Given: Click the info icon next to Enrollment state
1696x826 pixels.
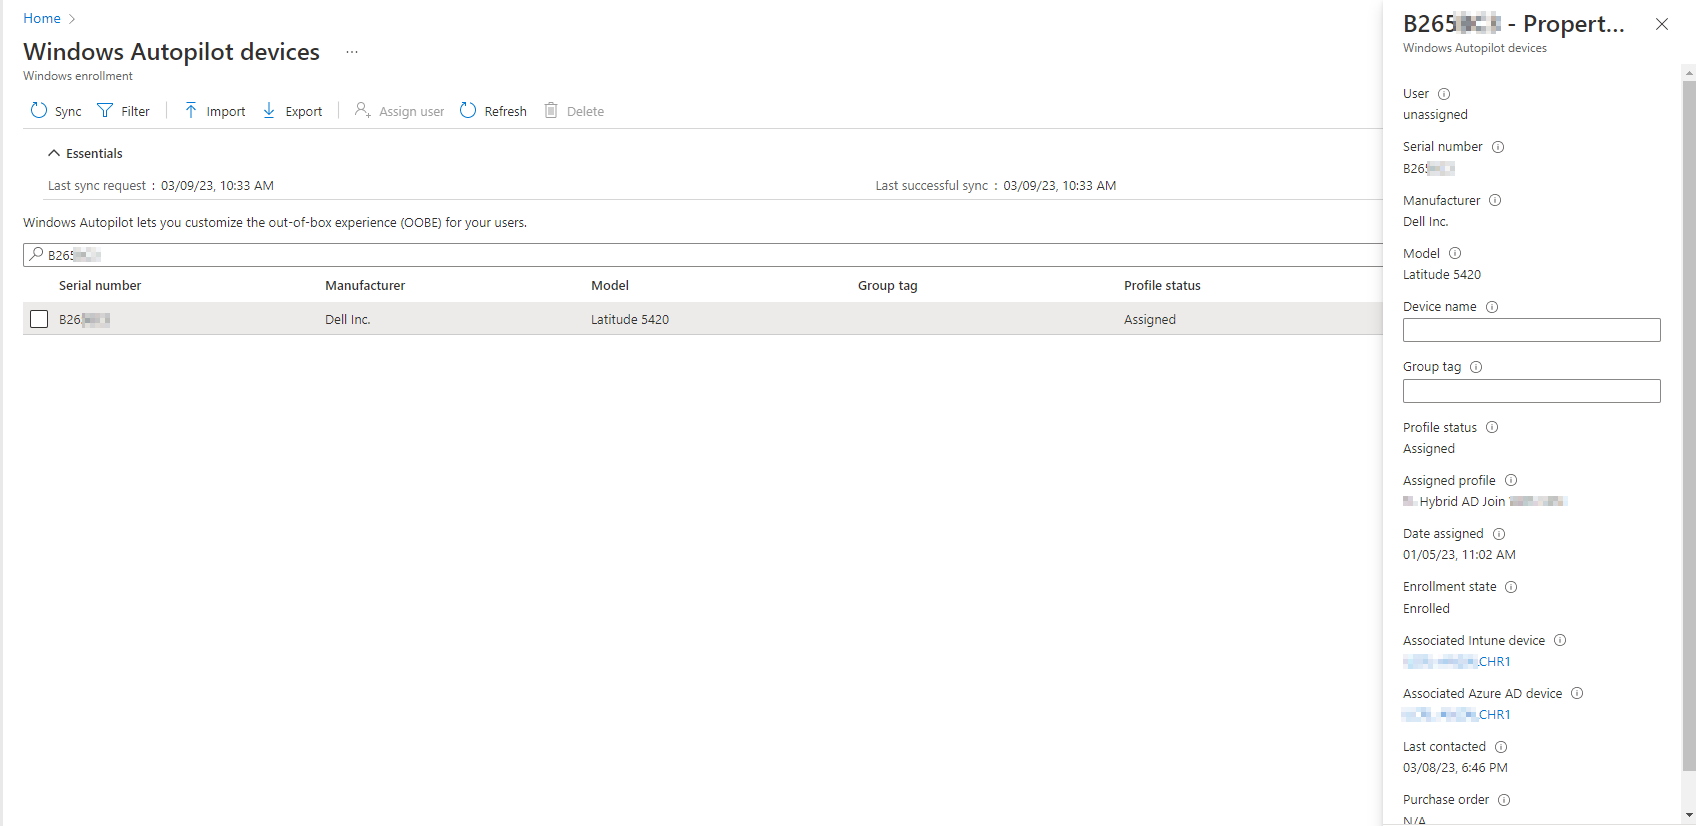Looking at the screenshot, I should [1511, 587].
